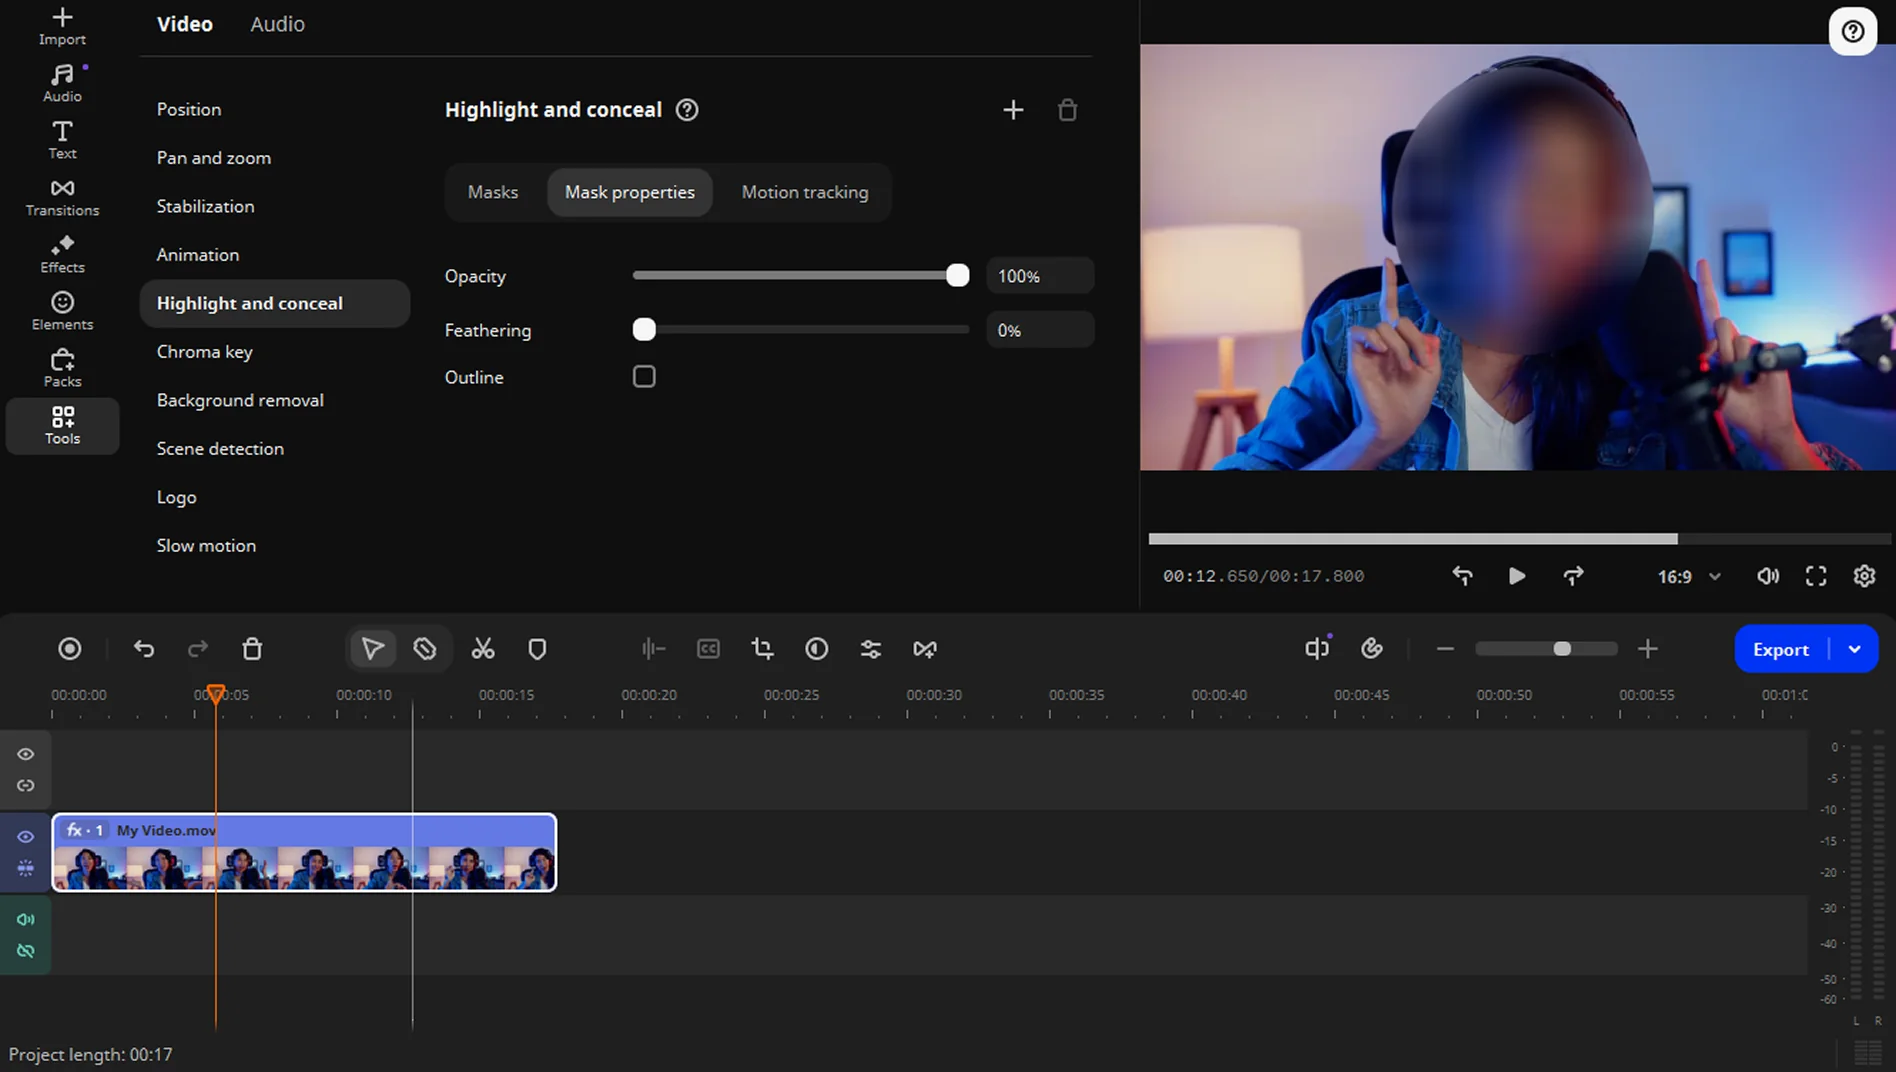Open the Effects panel in sidebar
Viewport: 1896px width, 1072px height.
pyautogui.click(x=62, y=254)
